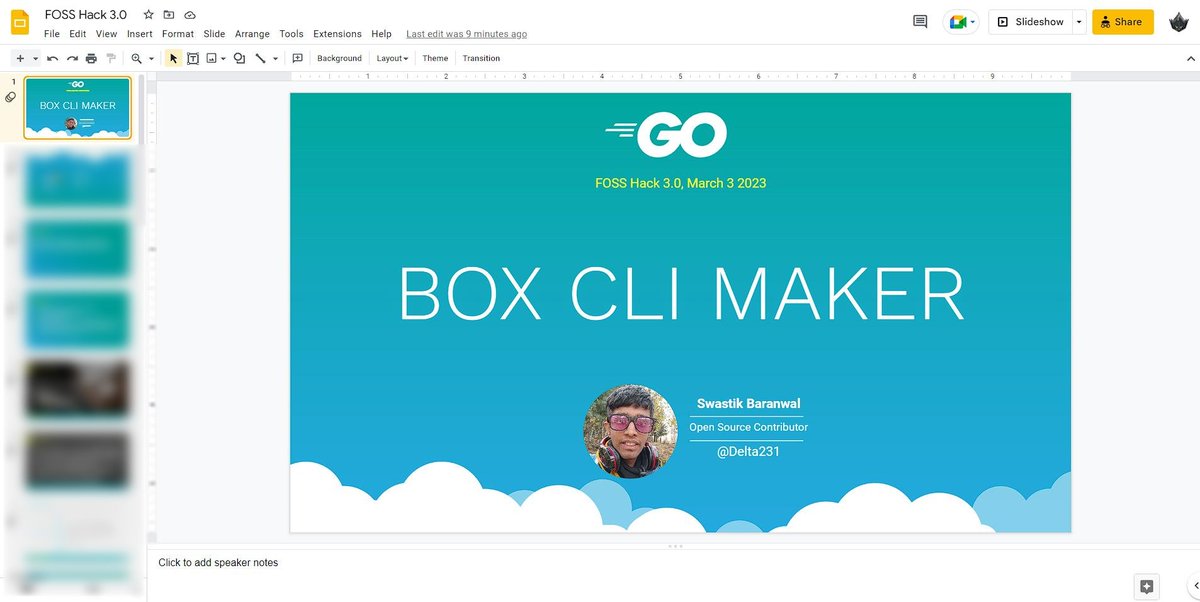Star the FOSS Hack 3.0 presentation

click(x=148, y=15)
